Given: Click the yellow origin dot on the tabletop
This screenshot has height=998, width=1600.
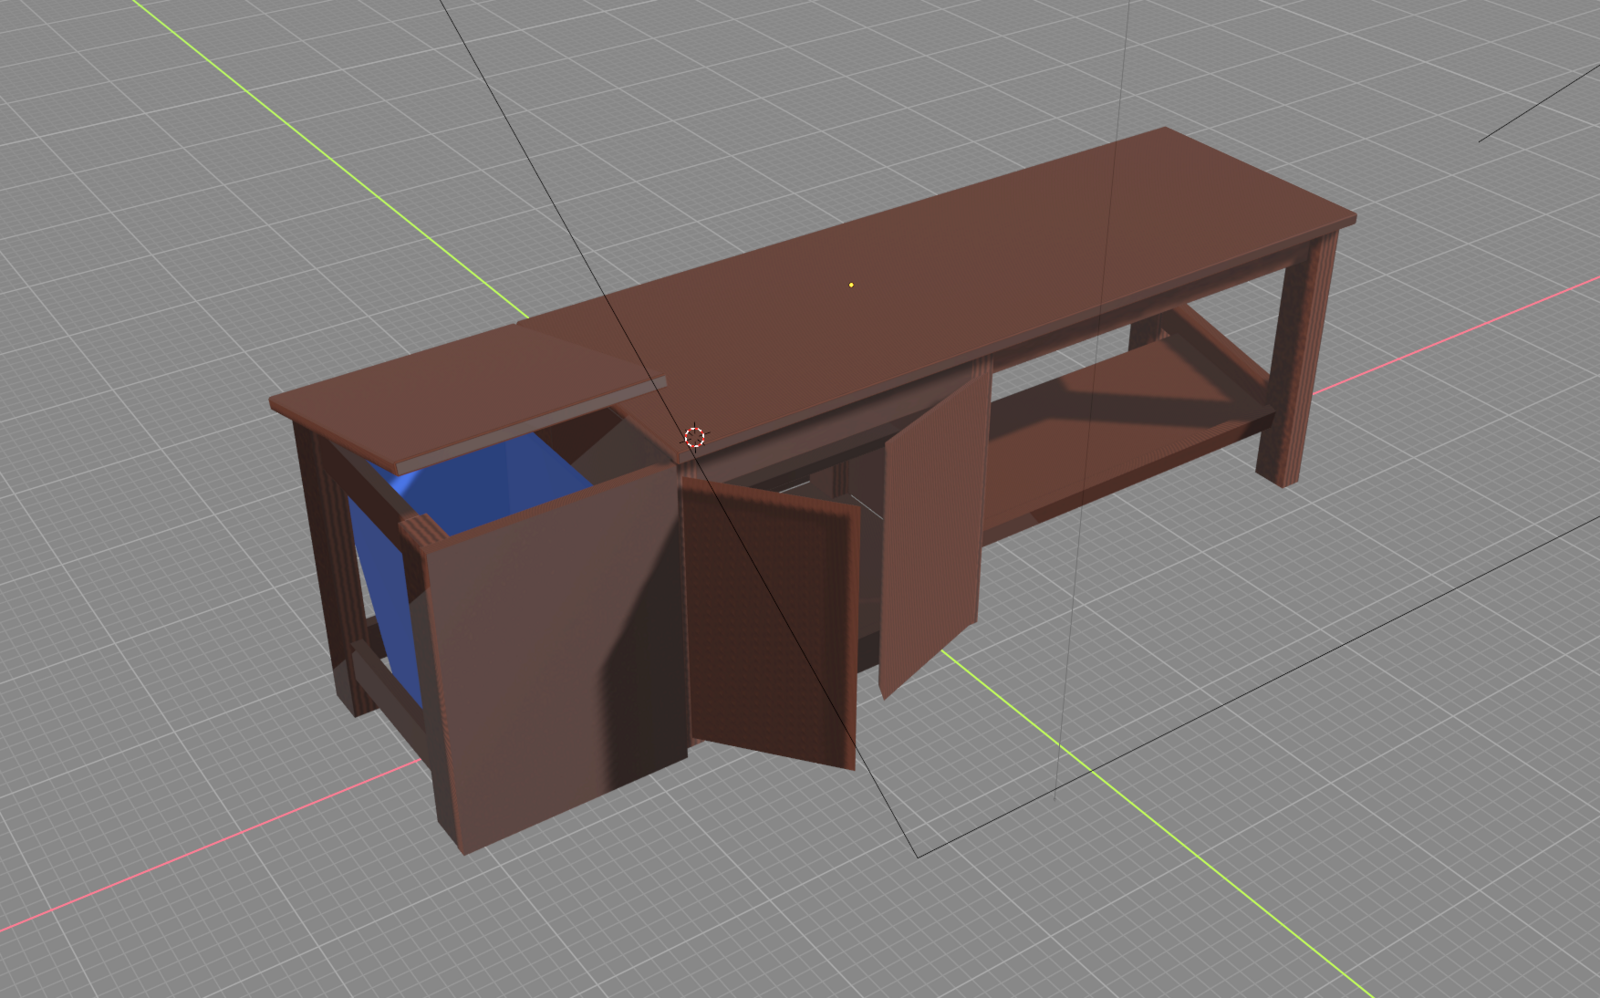Looking at the screenshot, I should (851, 285).
